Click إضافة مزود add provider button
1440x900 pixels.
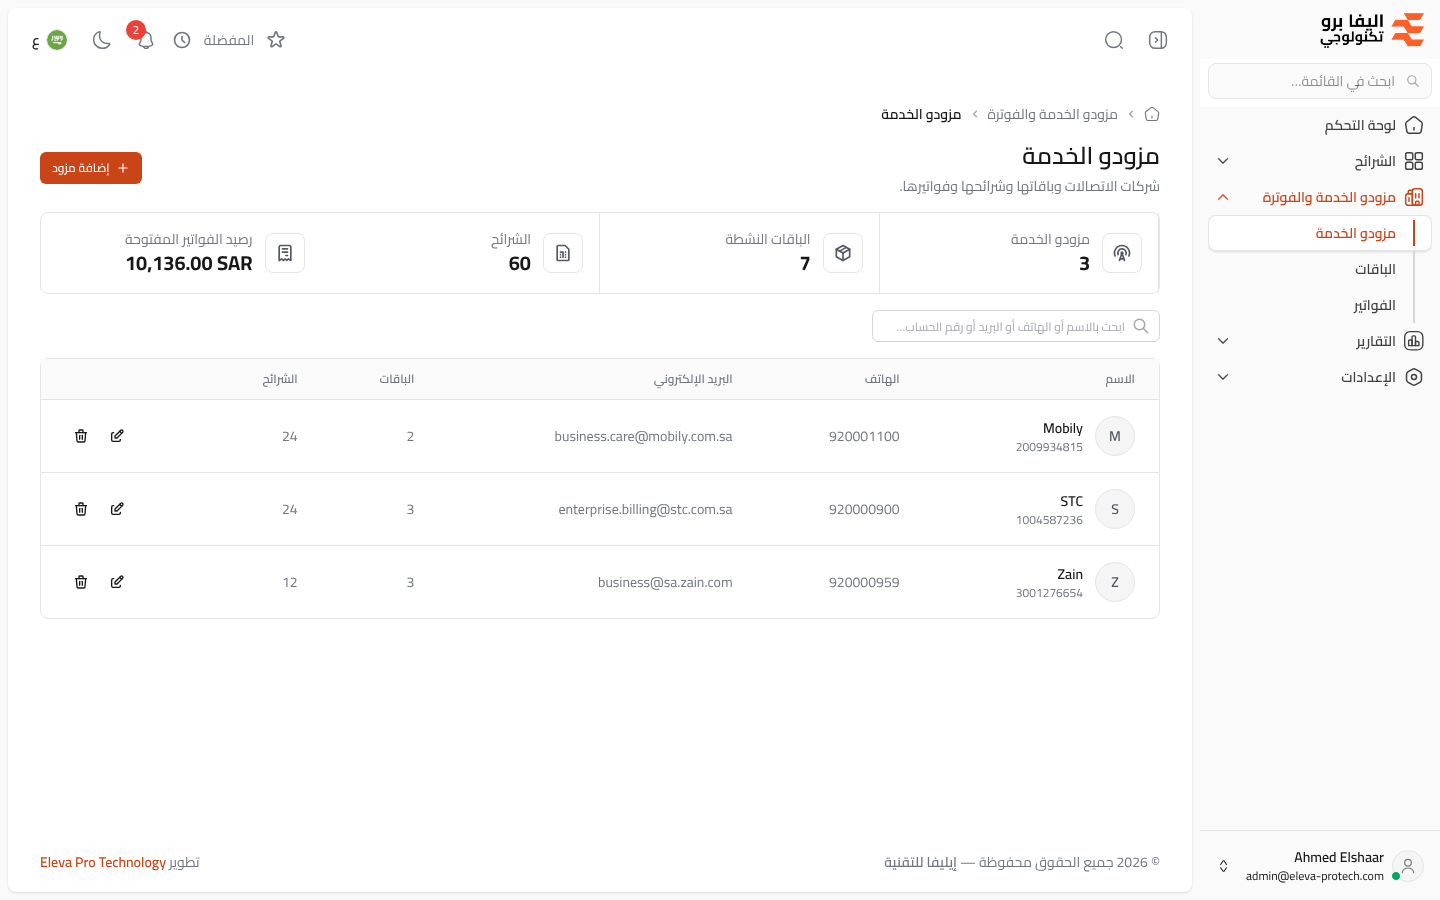(91, 168)
